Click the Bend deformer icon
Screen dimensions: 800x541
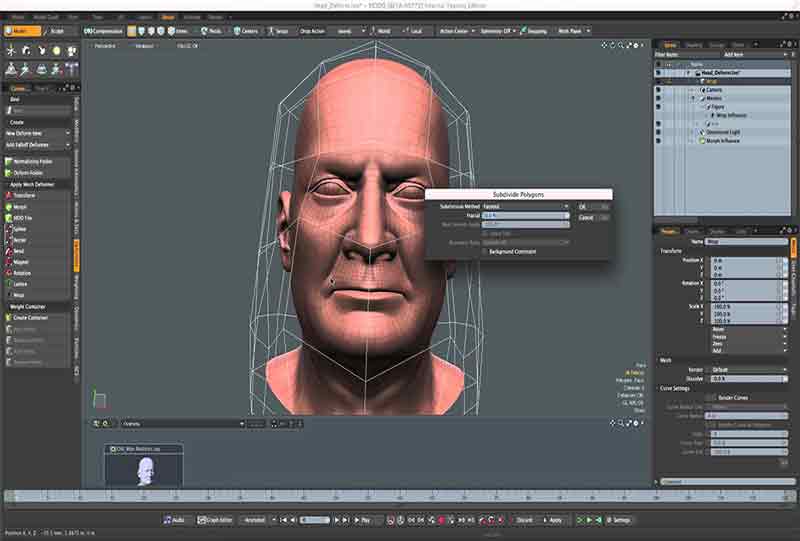coord(8,251)
